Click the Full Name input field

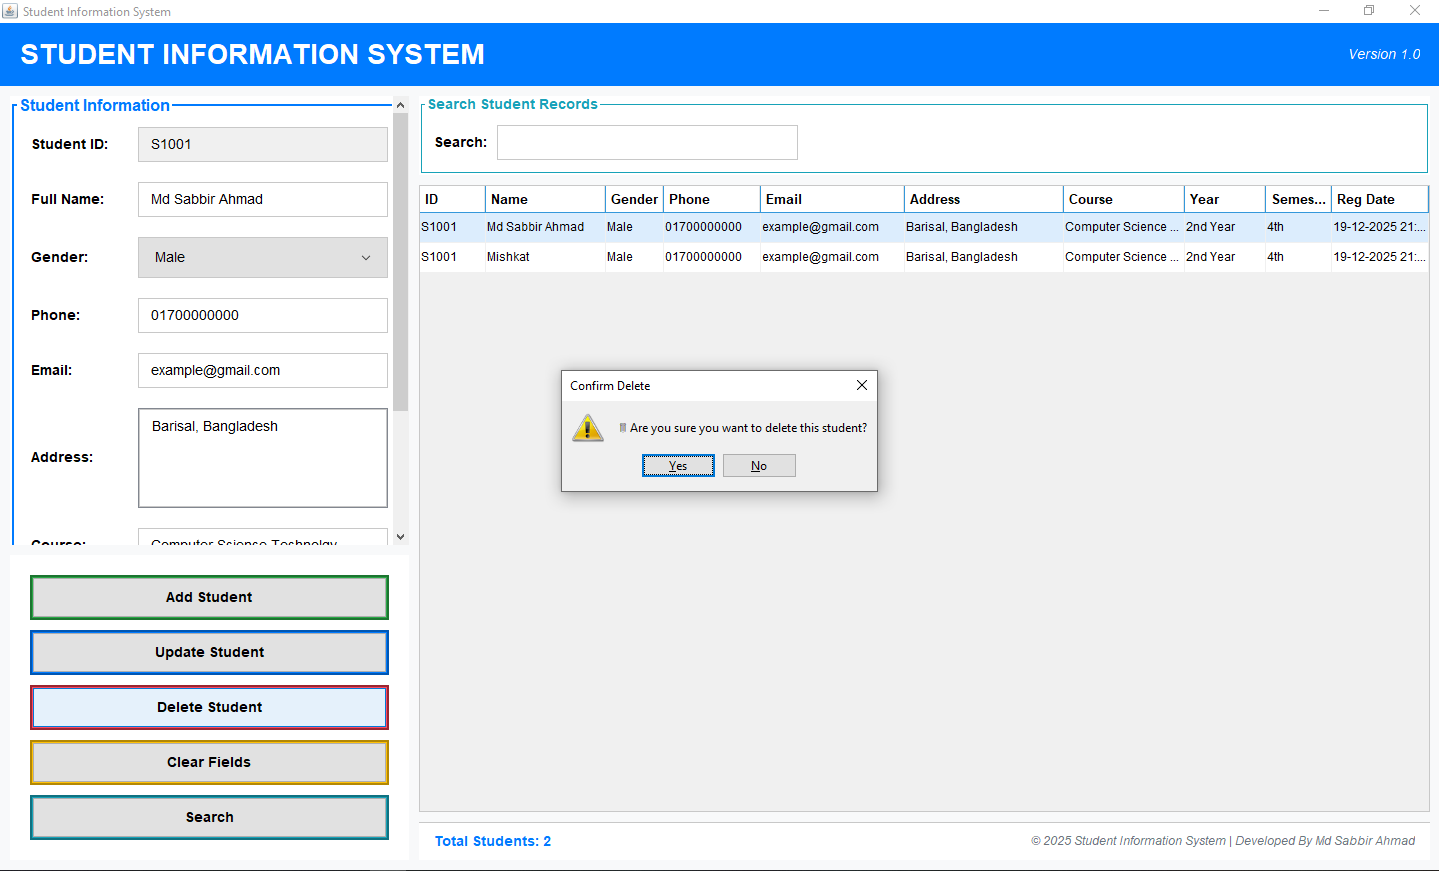coord(263,200)
